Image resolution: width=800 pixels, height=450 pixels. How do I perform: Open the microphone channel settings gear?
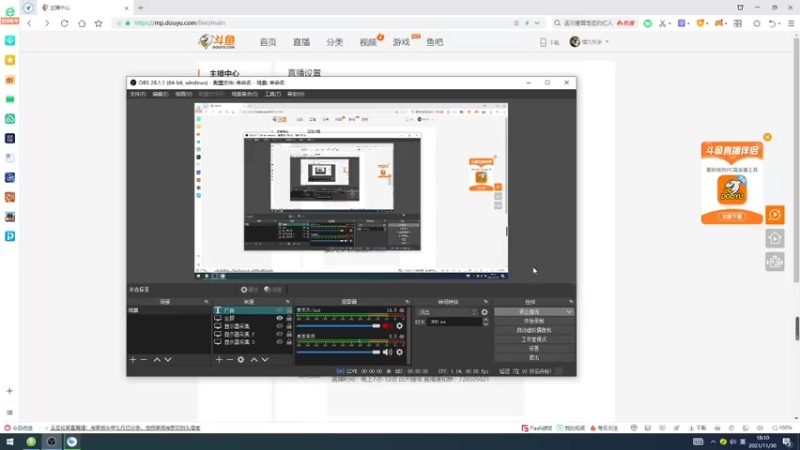pyautogui.click(x=399, y=326)
